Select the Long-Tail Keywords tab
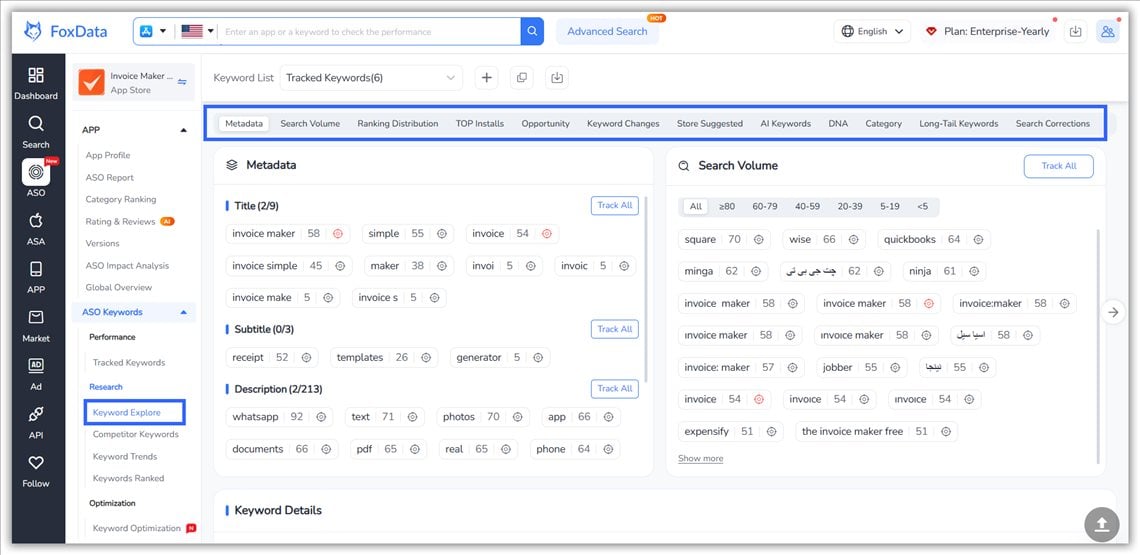This screenshot has height=555, width=1140. pyautogui.click(x=958, y=124)
